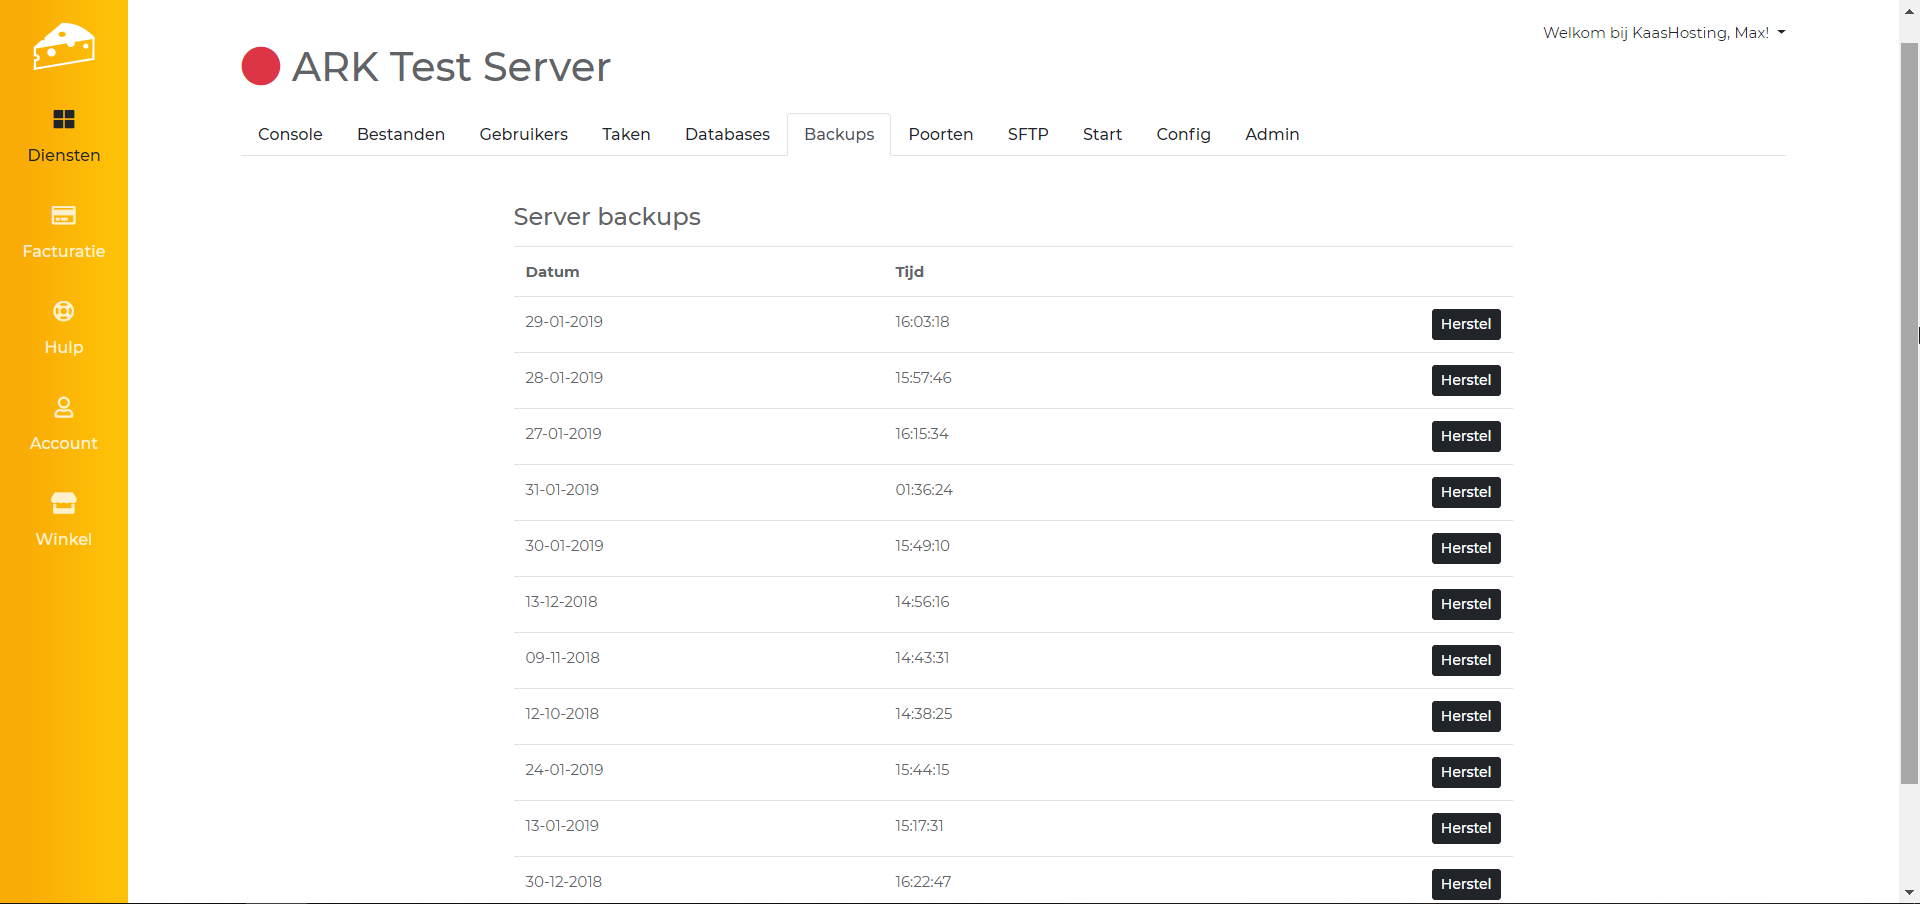Click the Hulp lifebuoy icon
Screen dimensions: 1920x904
point(64,312)
